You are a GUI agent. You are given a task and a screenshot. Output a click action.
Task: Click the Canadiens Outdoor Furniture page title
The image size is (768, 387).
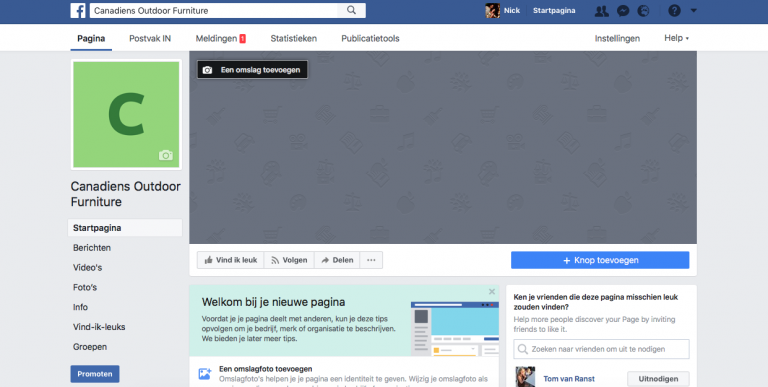coord(125,194)
